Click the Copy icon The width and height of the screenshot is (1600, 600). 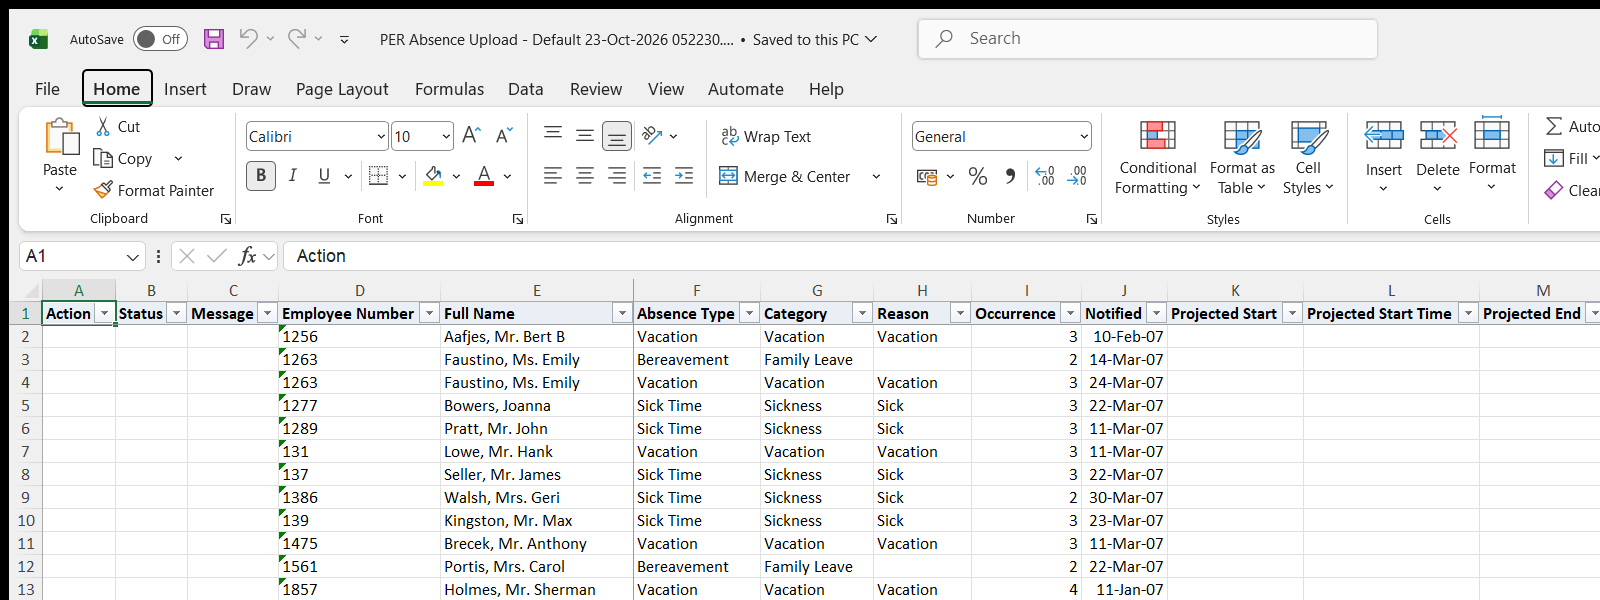click(103, 158)
